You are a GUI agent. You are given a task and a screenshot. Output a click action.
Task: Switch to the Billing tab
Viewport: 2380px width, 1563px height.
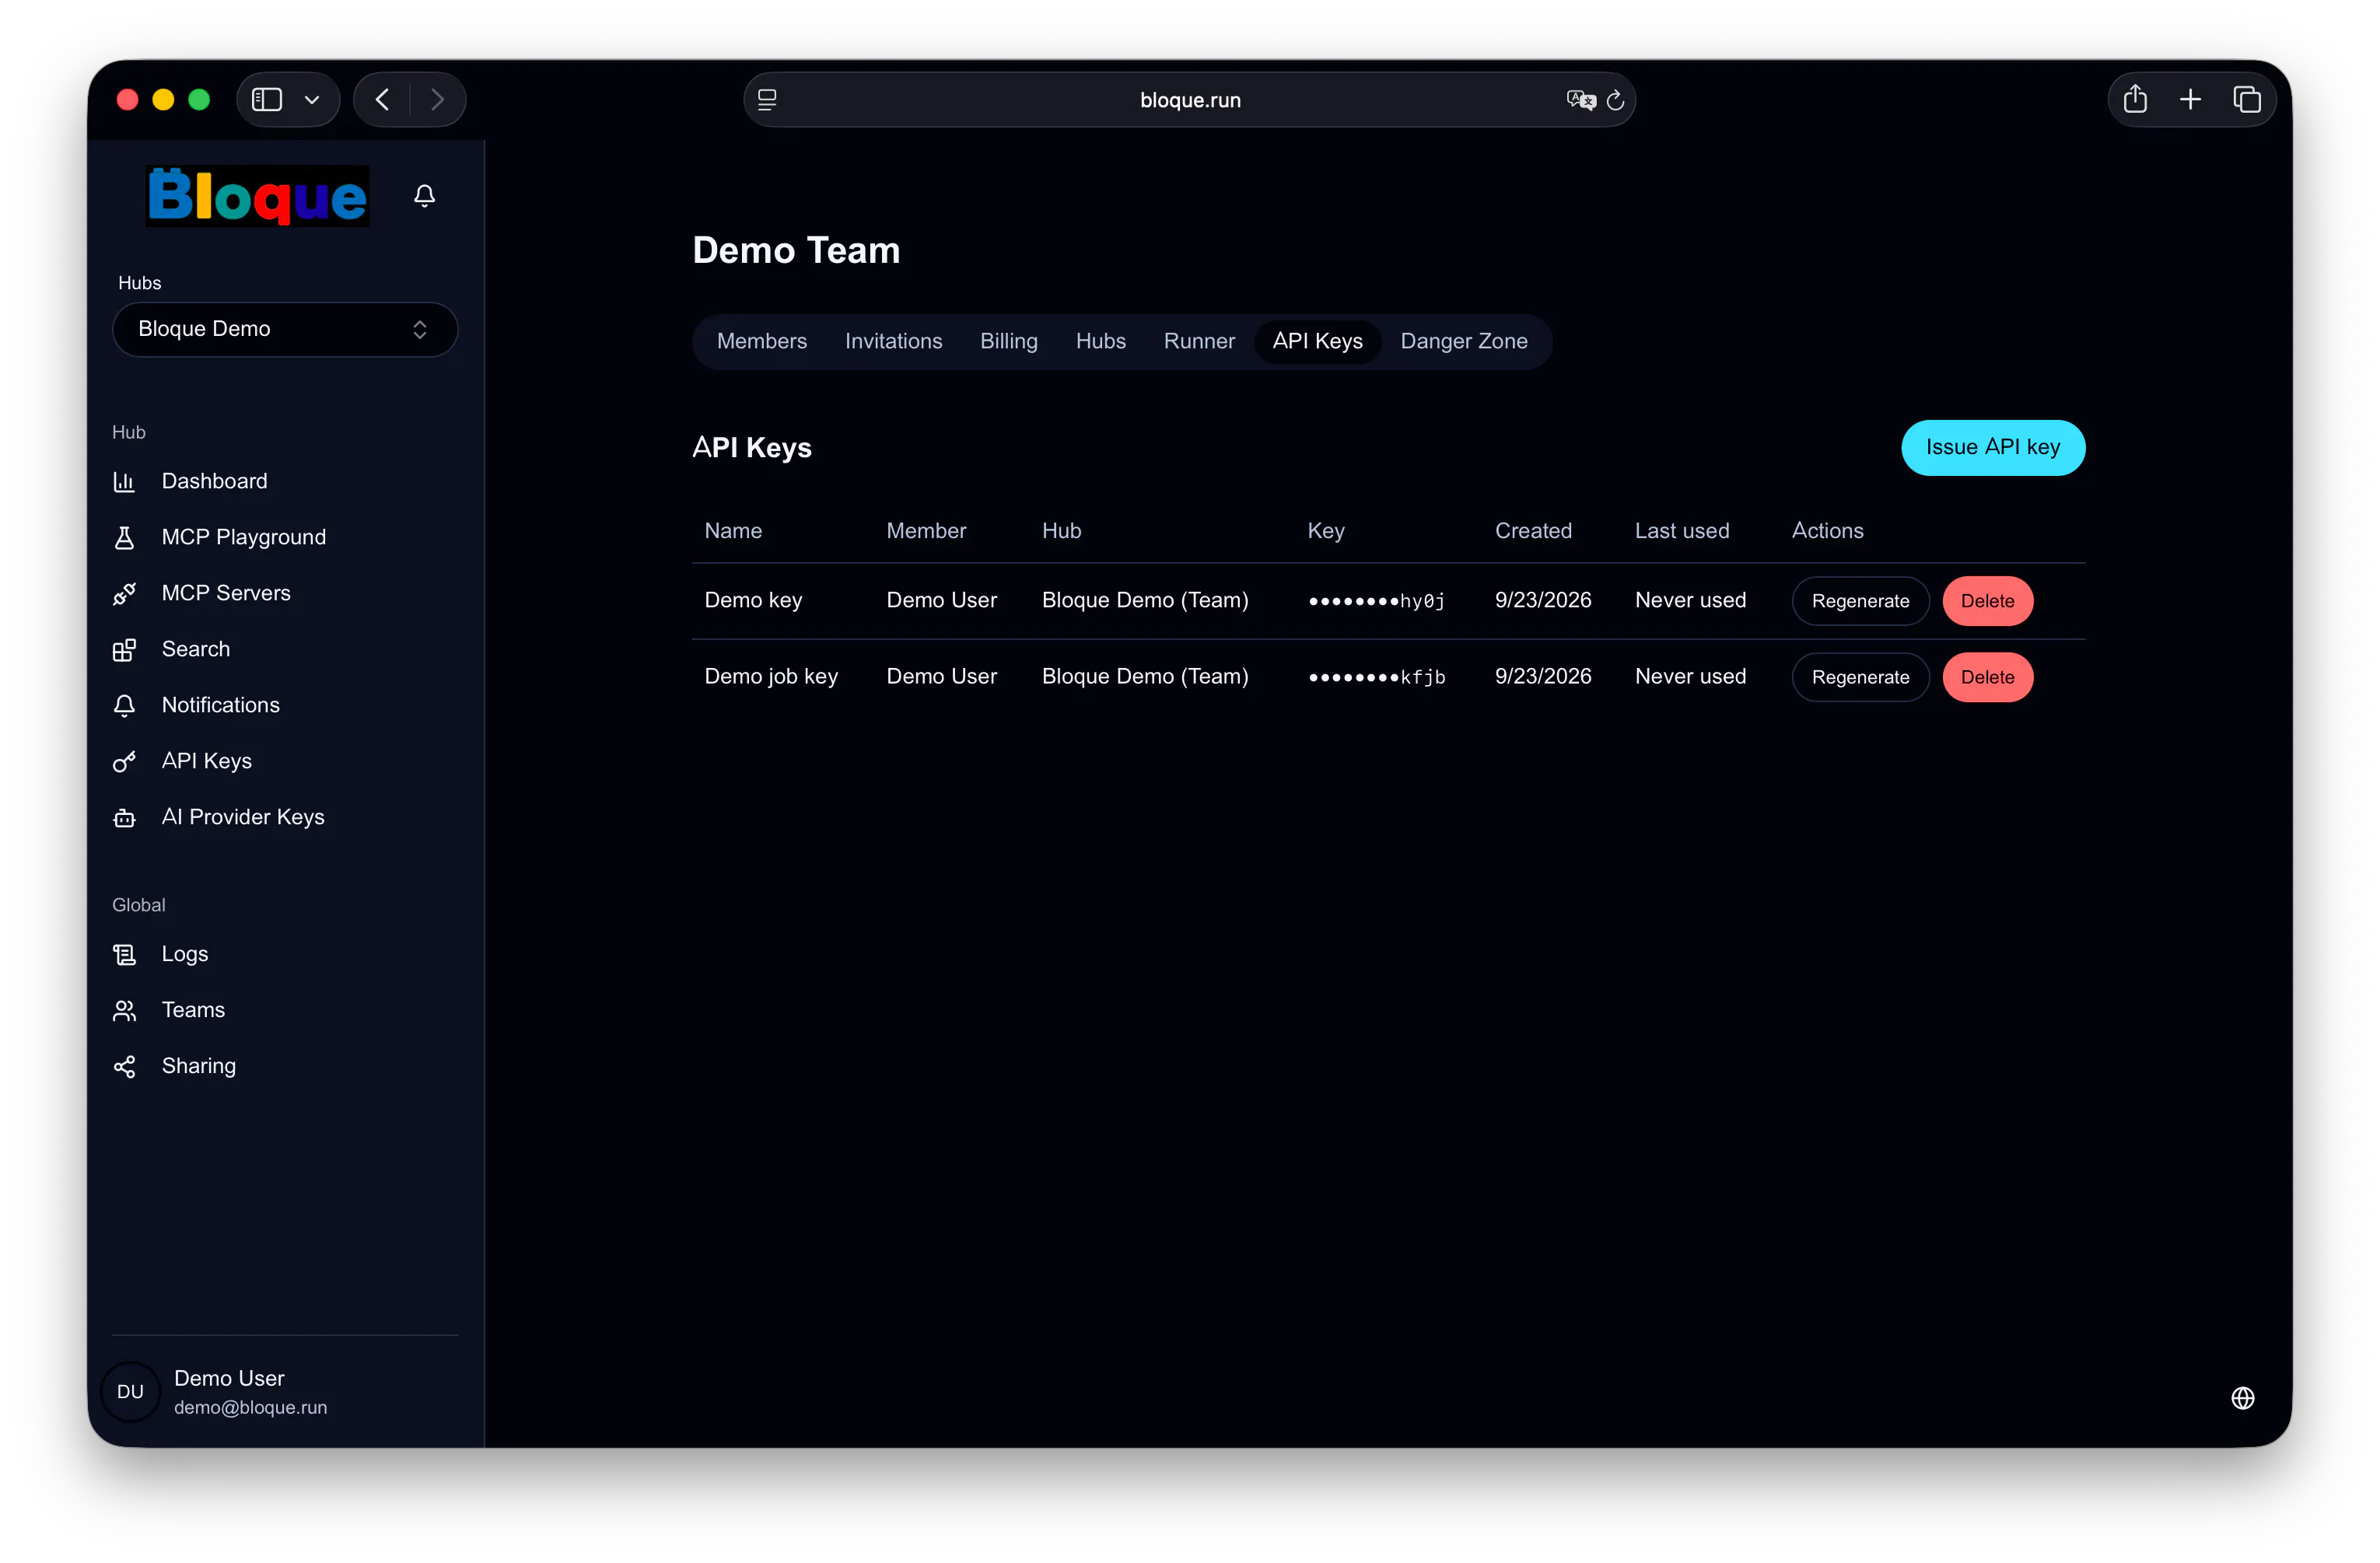tap(1009, 342)
